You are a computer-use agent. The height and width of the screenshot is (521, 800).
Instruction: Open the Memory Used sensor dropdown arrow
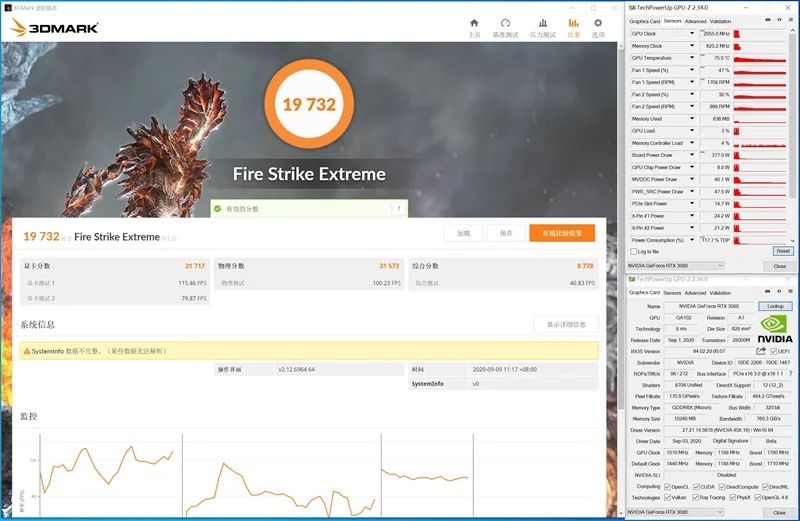[x=692, y=119]
